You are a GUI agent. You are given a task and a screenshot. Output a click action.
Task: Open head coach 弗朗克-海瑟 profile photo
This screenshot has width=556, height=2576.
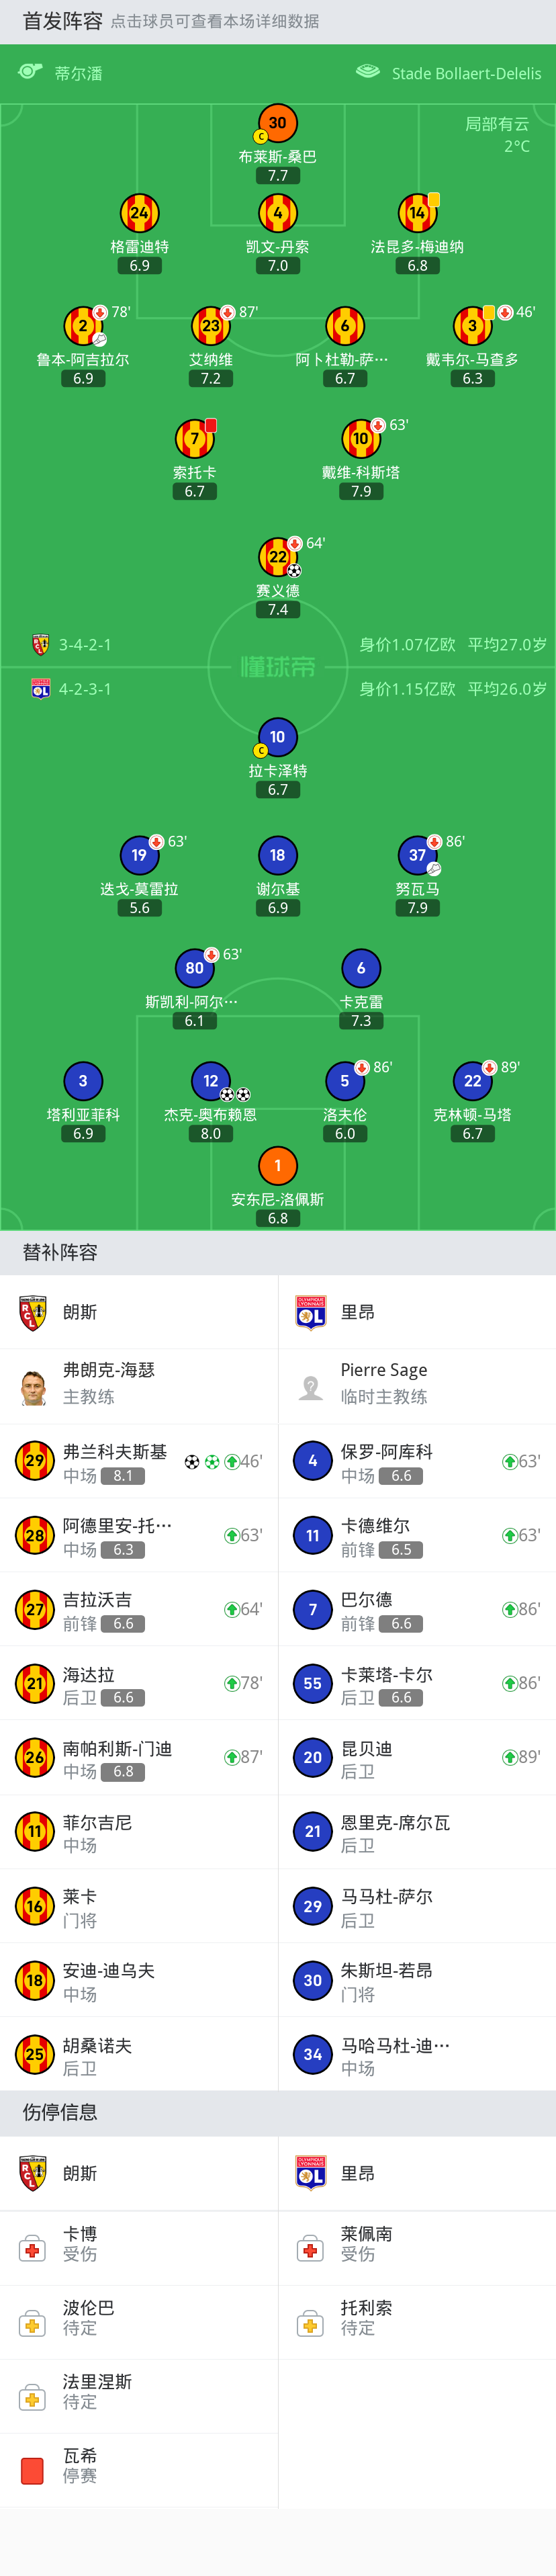(x=33, y=1386)
